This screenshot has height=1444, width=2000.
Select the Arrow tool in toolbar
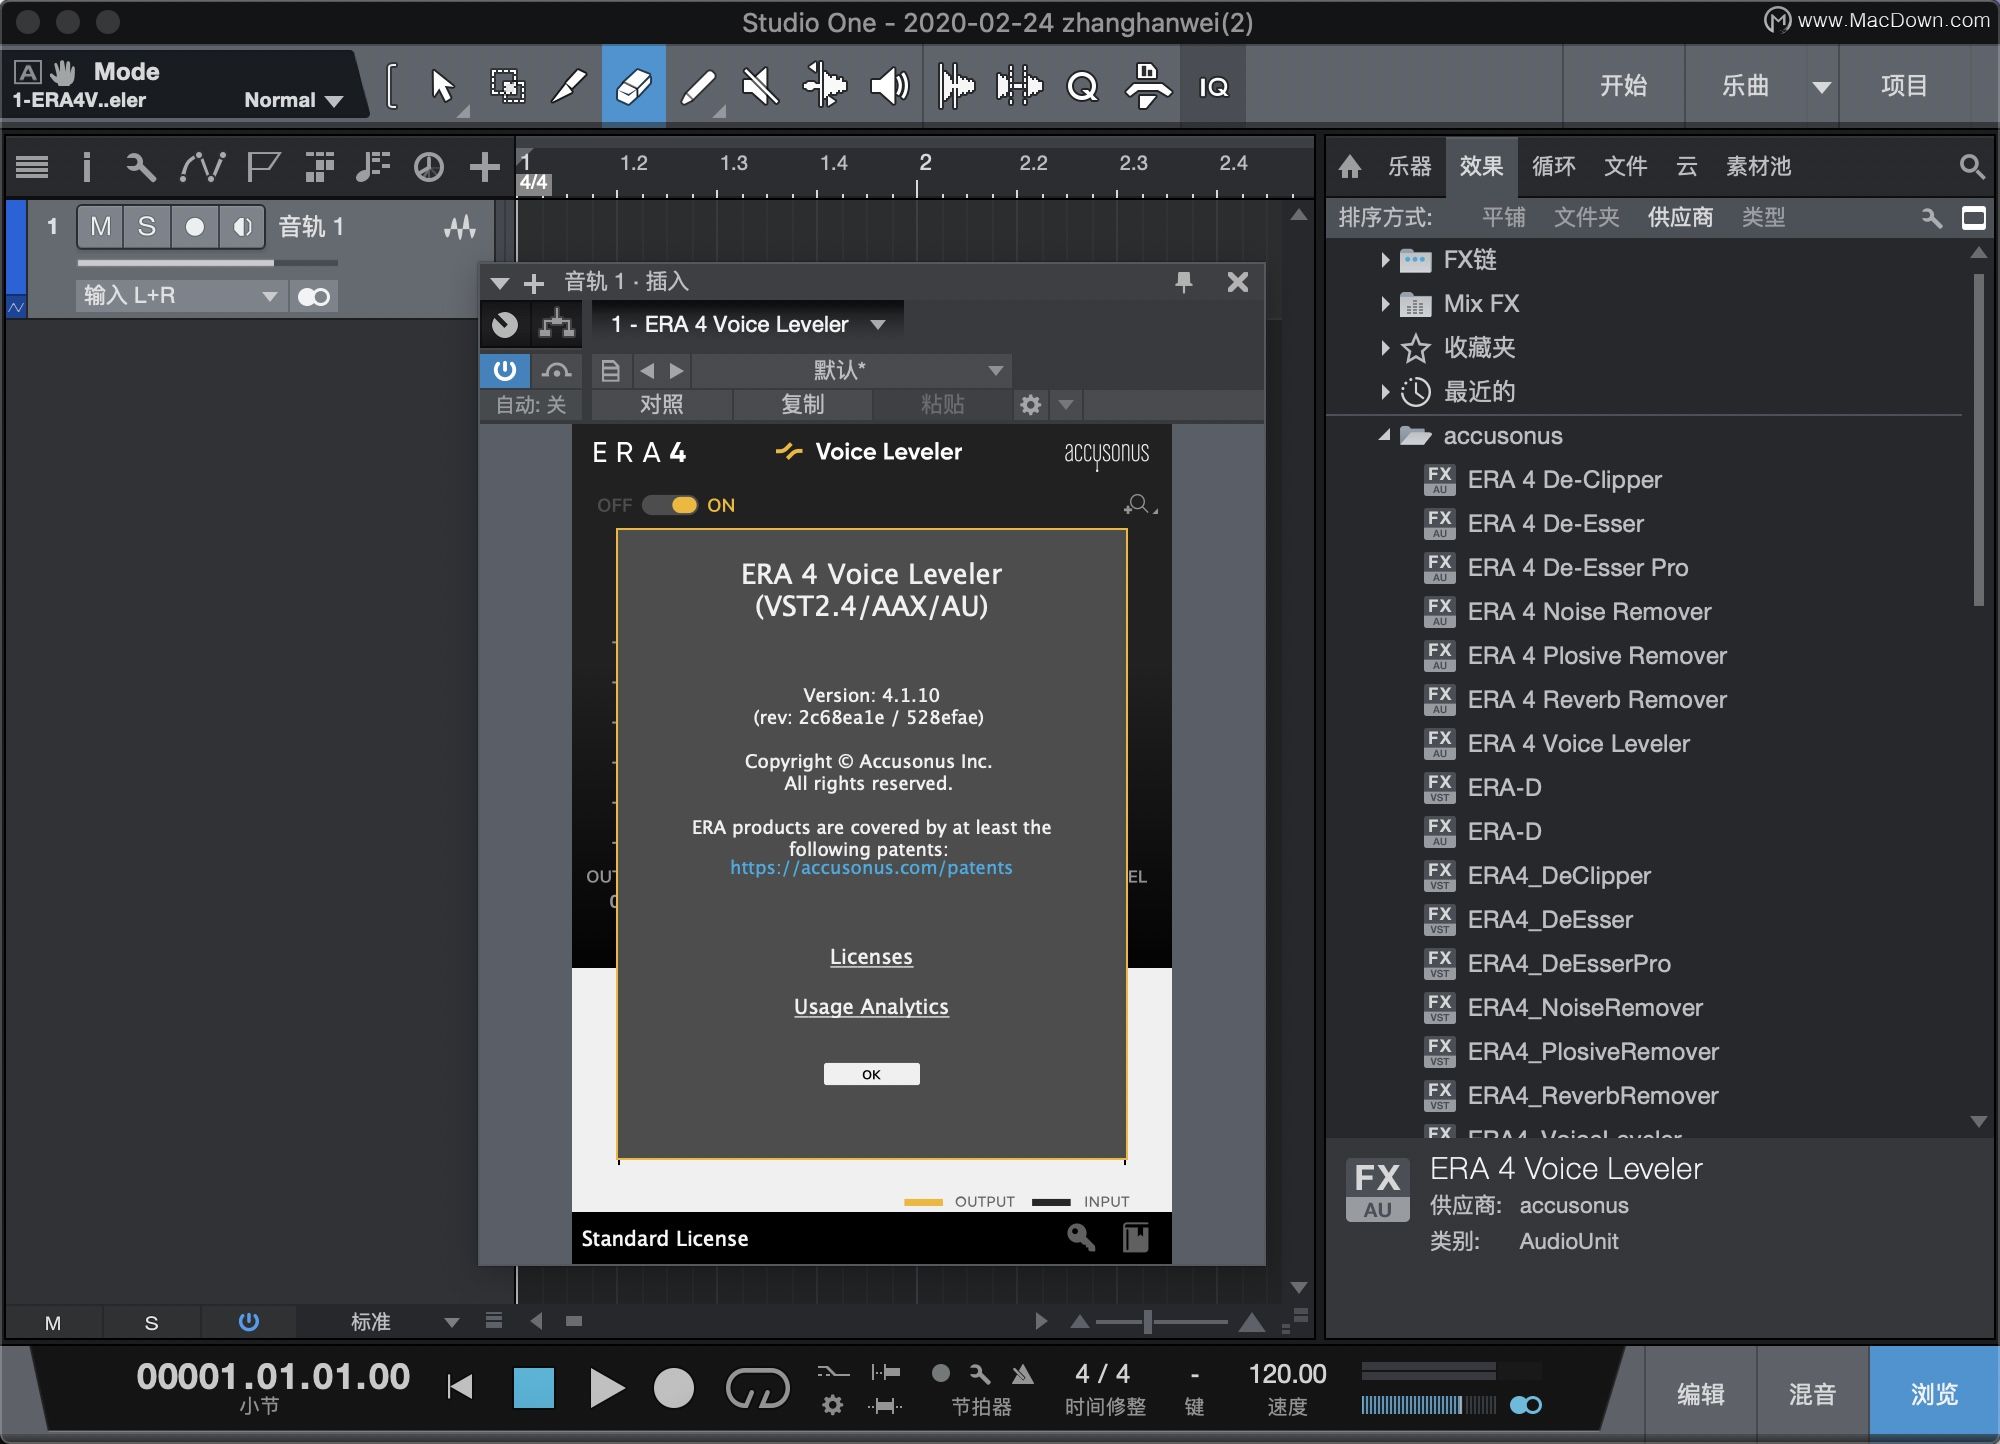(442, 87)
